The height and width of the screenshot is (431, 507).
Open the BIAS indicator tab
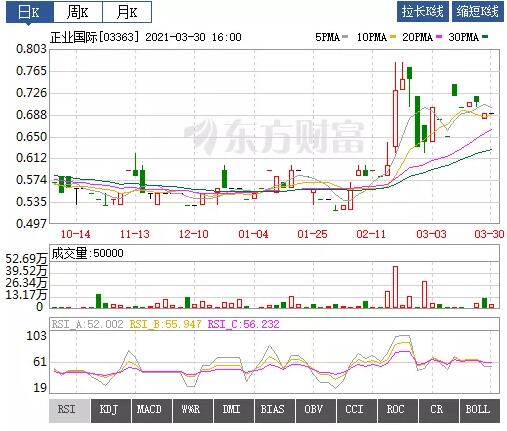(275, 411)
